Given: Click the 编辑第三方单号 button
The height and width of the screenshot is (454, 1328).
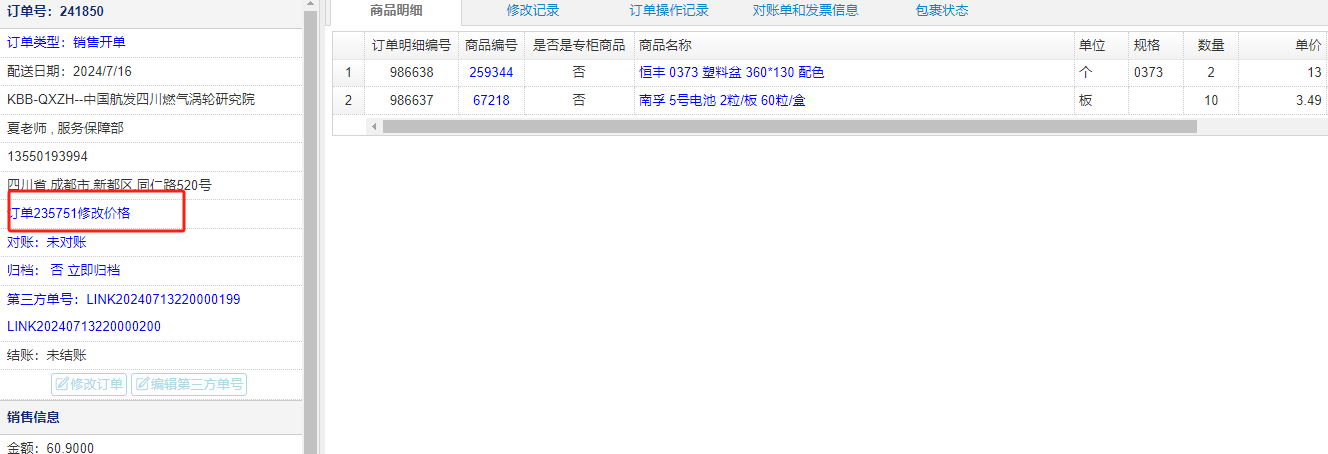Looking at the screenshot, I should [x=189, y=384].
